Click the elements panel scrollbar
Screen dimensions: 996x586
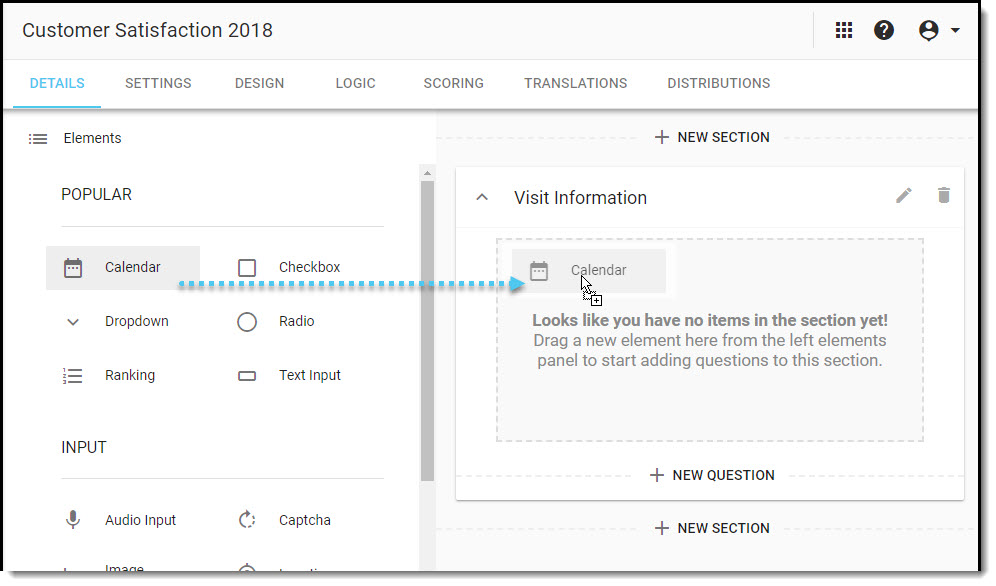coord(427,330)
